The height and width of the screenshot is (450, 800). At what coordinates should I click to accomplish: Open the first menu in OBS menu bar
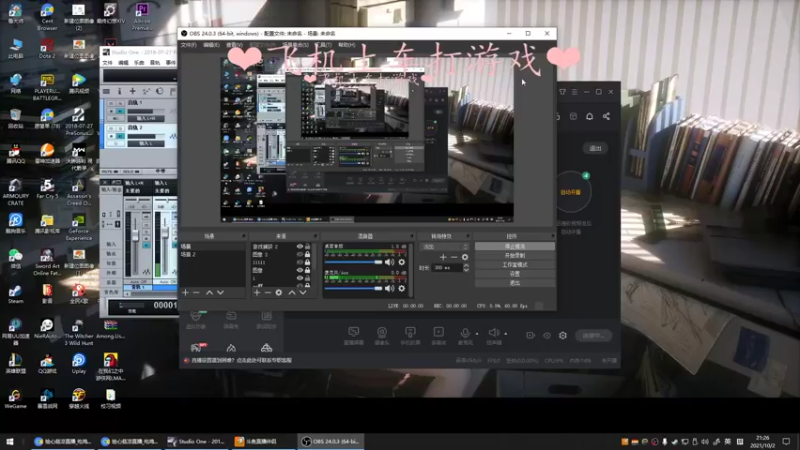pos(188,45)
